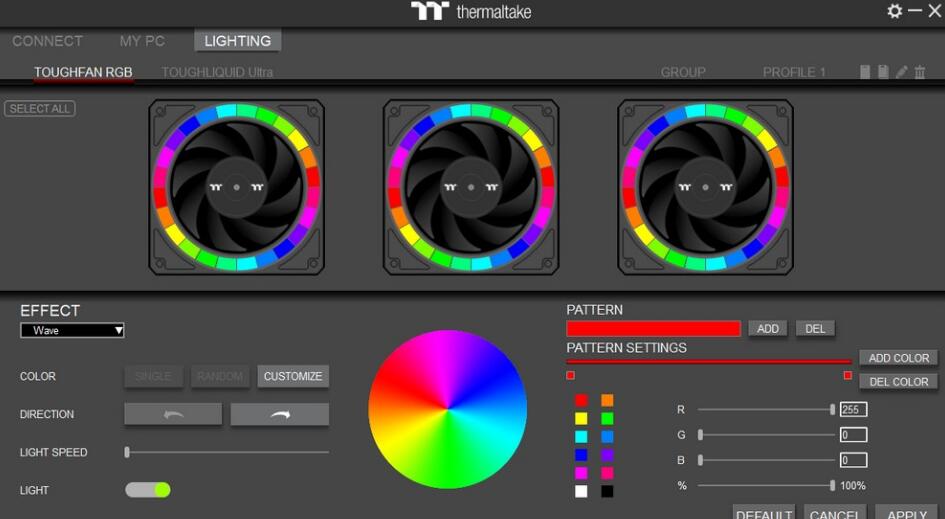
Task: Pick a color from the color wheel
Action: click(x=447, y=409)
